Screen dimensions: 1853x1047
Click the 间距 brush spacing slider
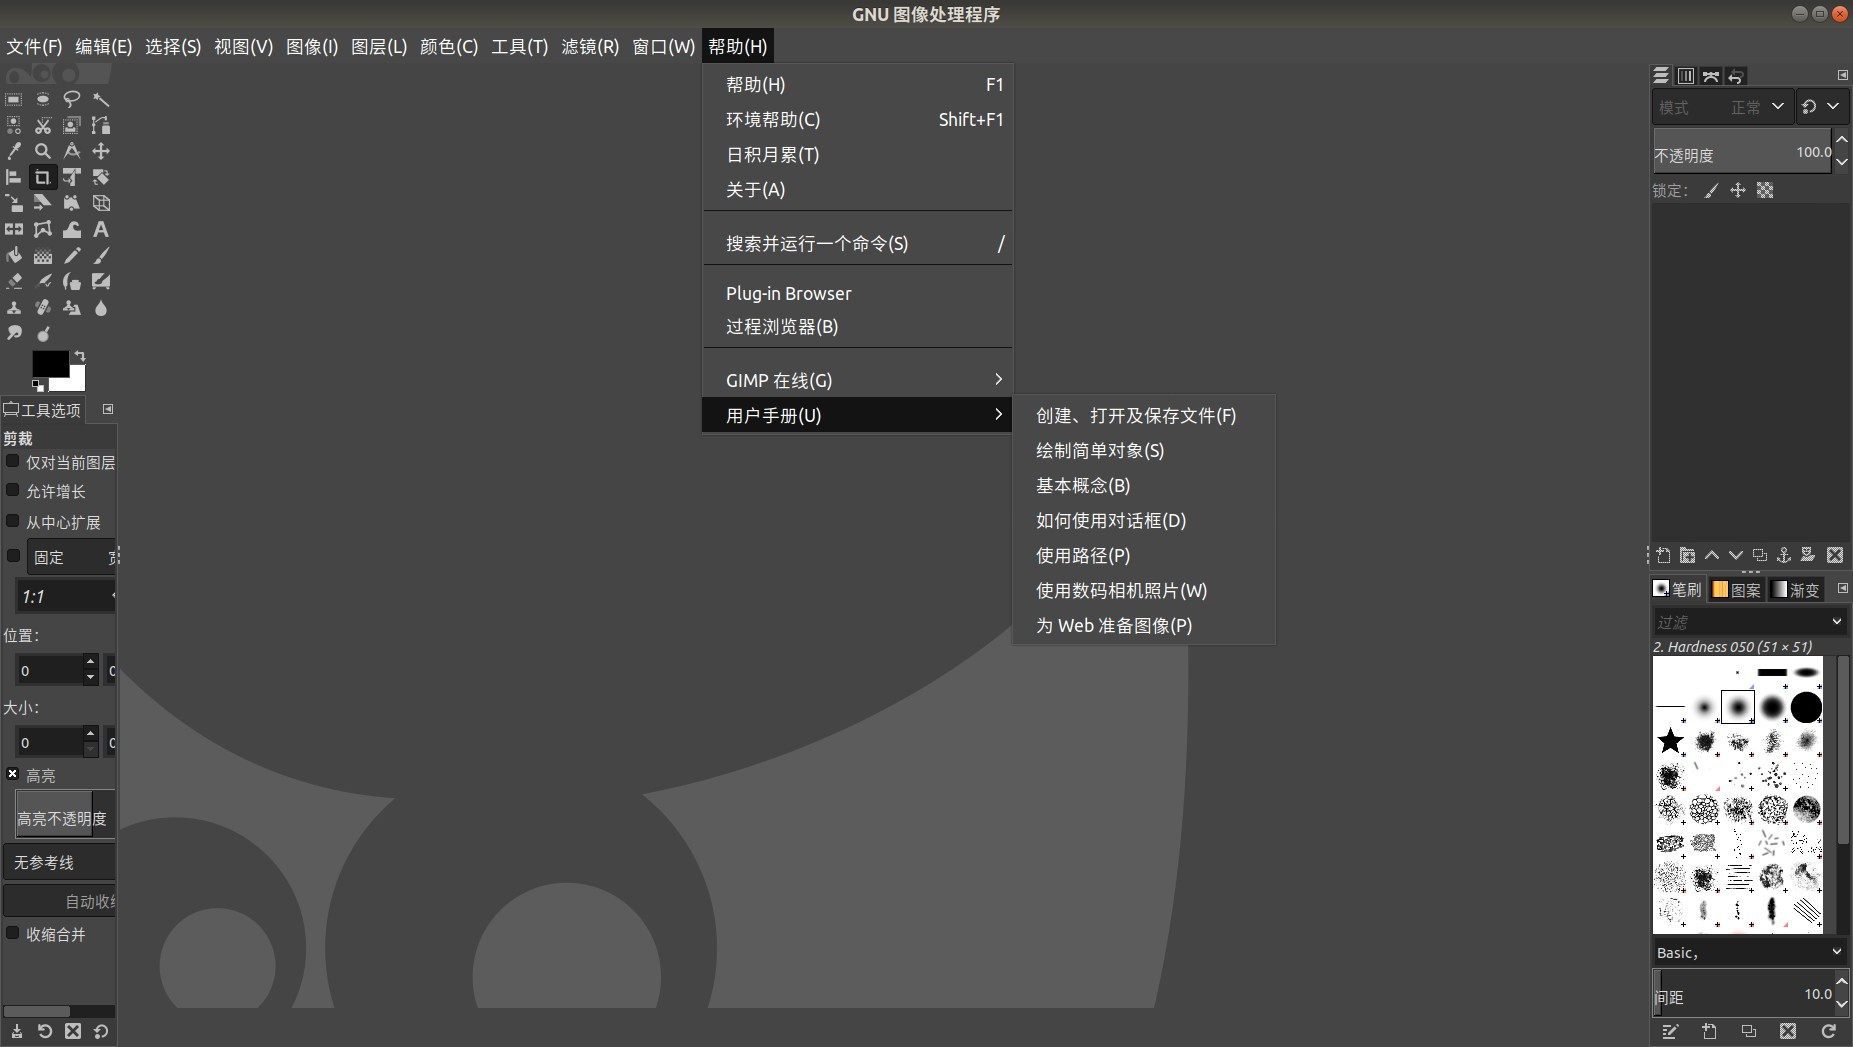pos(1742,993)
